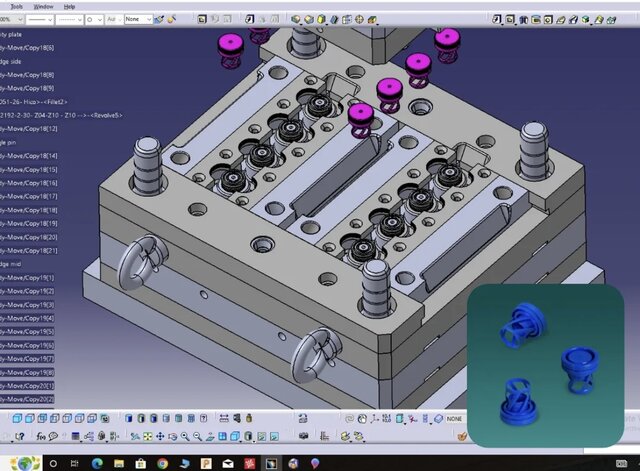Viewport: 640px width, 471px height.
Task: Select 'ity plate' node in the tree
Action: [14, 33]
